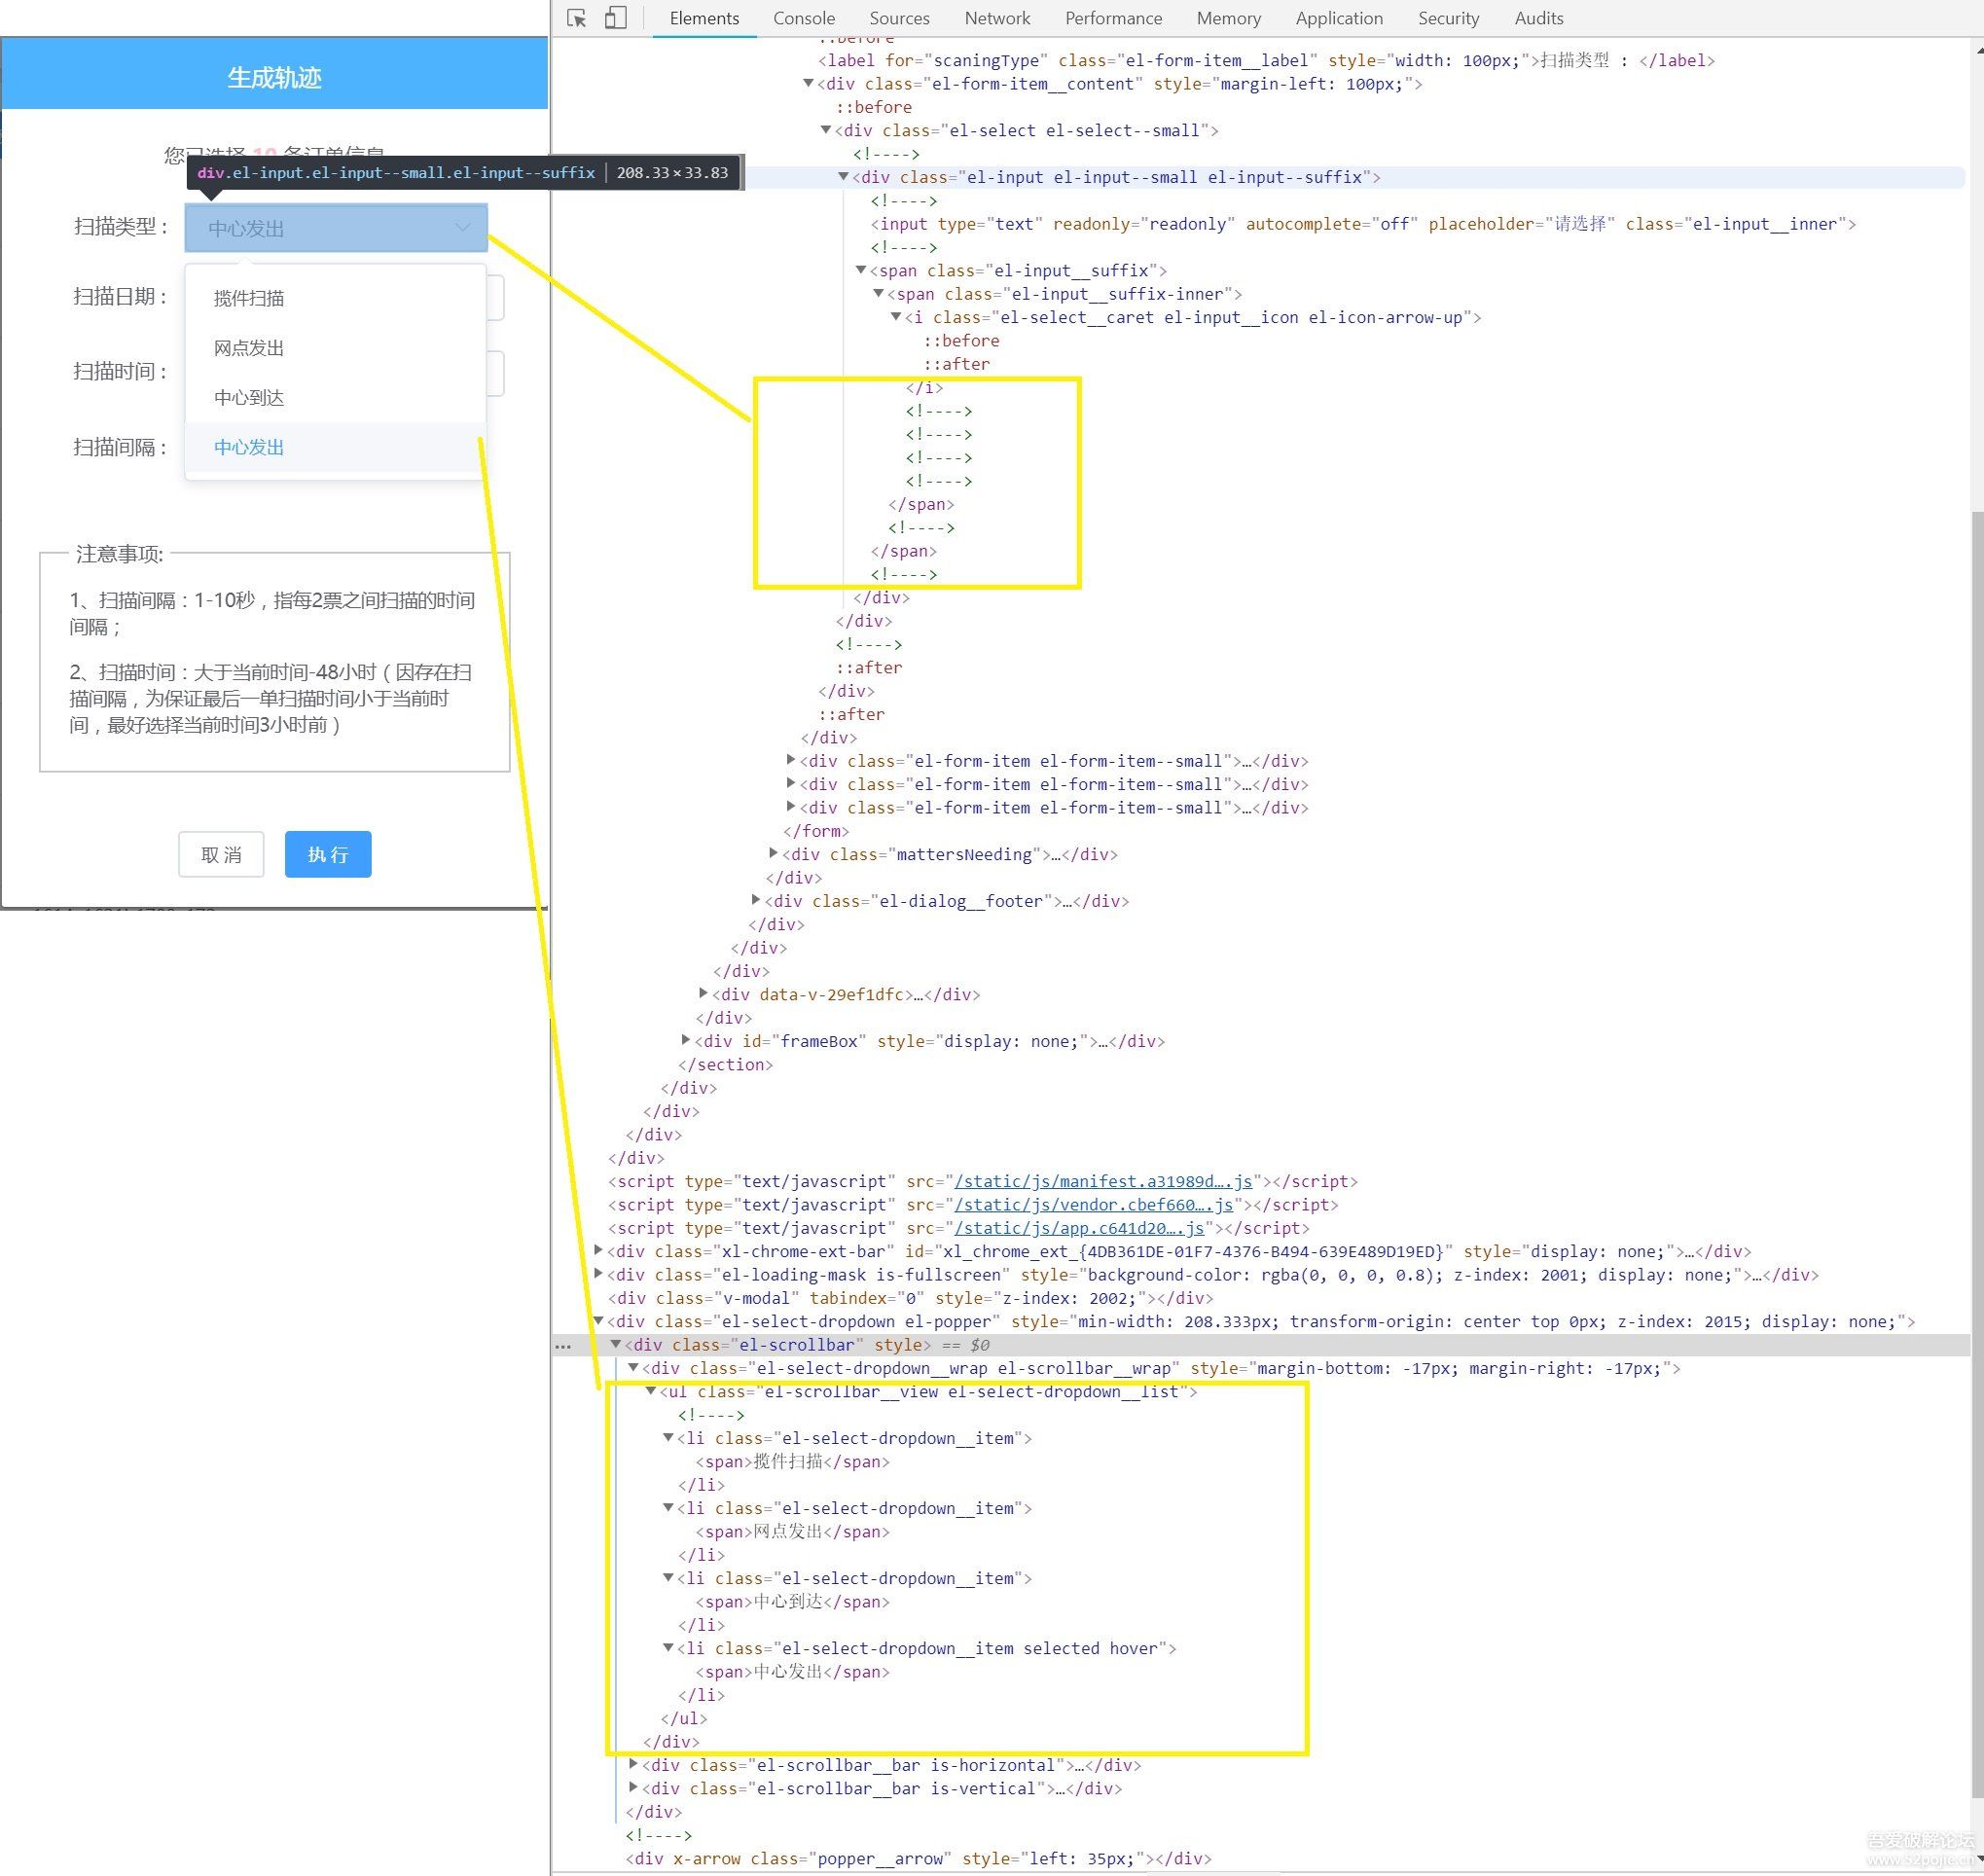
Task: Open the Network tab
Action: click(x=997, y=18)
